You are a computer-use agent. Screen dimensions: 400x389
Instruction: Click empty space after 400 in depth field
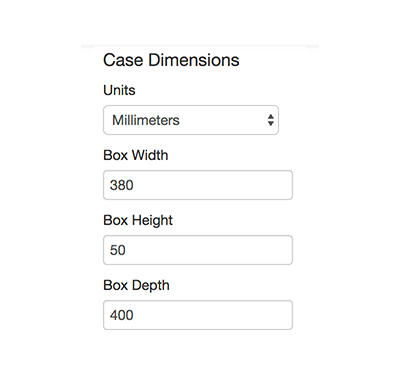coord(213,315)
